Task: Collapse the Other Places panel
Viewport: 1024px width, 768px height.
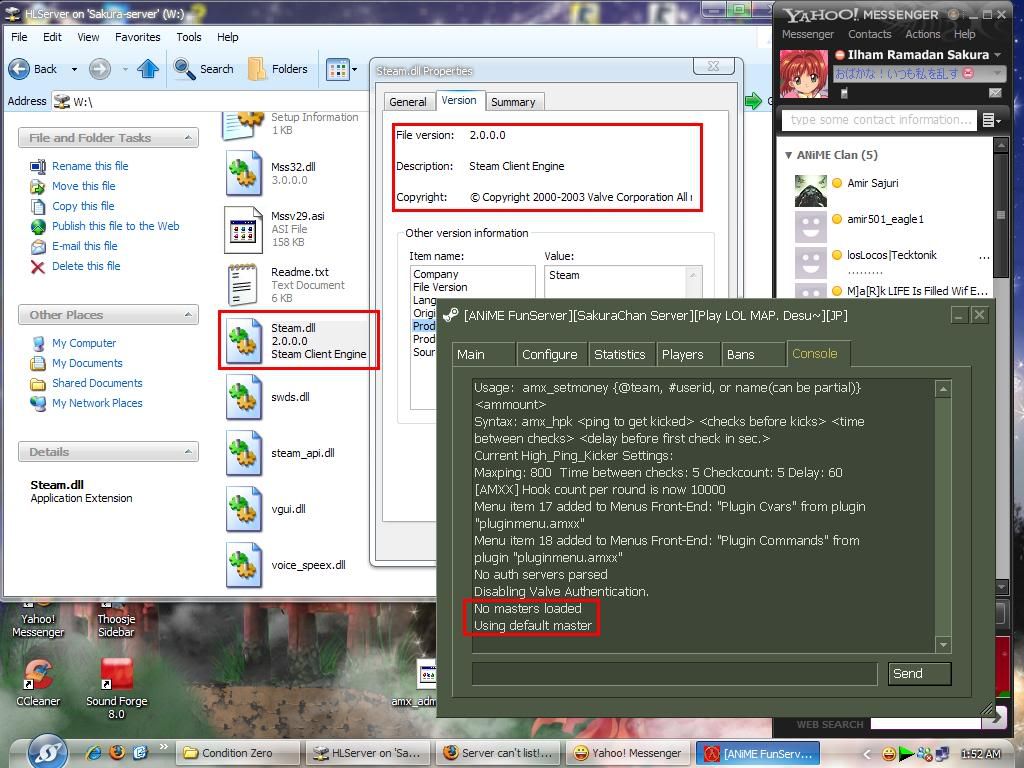Action: tap(188, 315)
